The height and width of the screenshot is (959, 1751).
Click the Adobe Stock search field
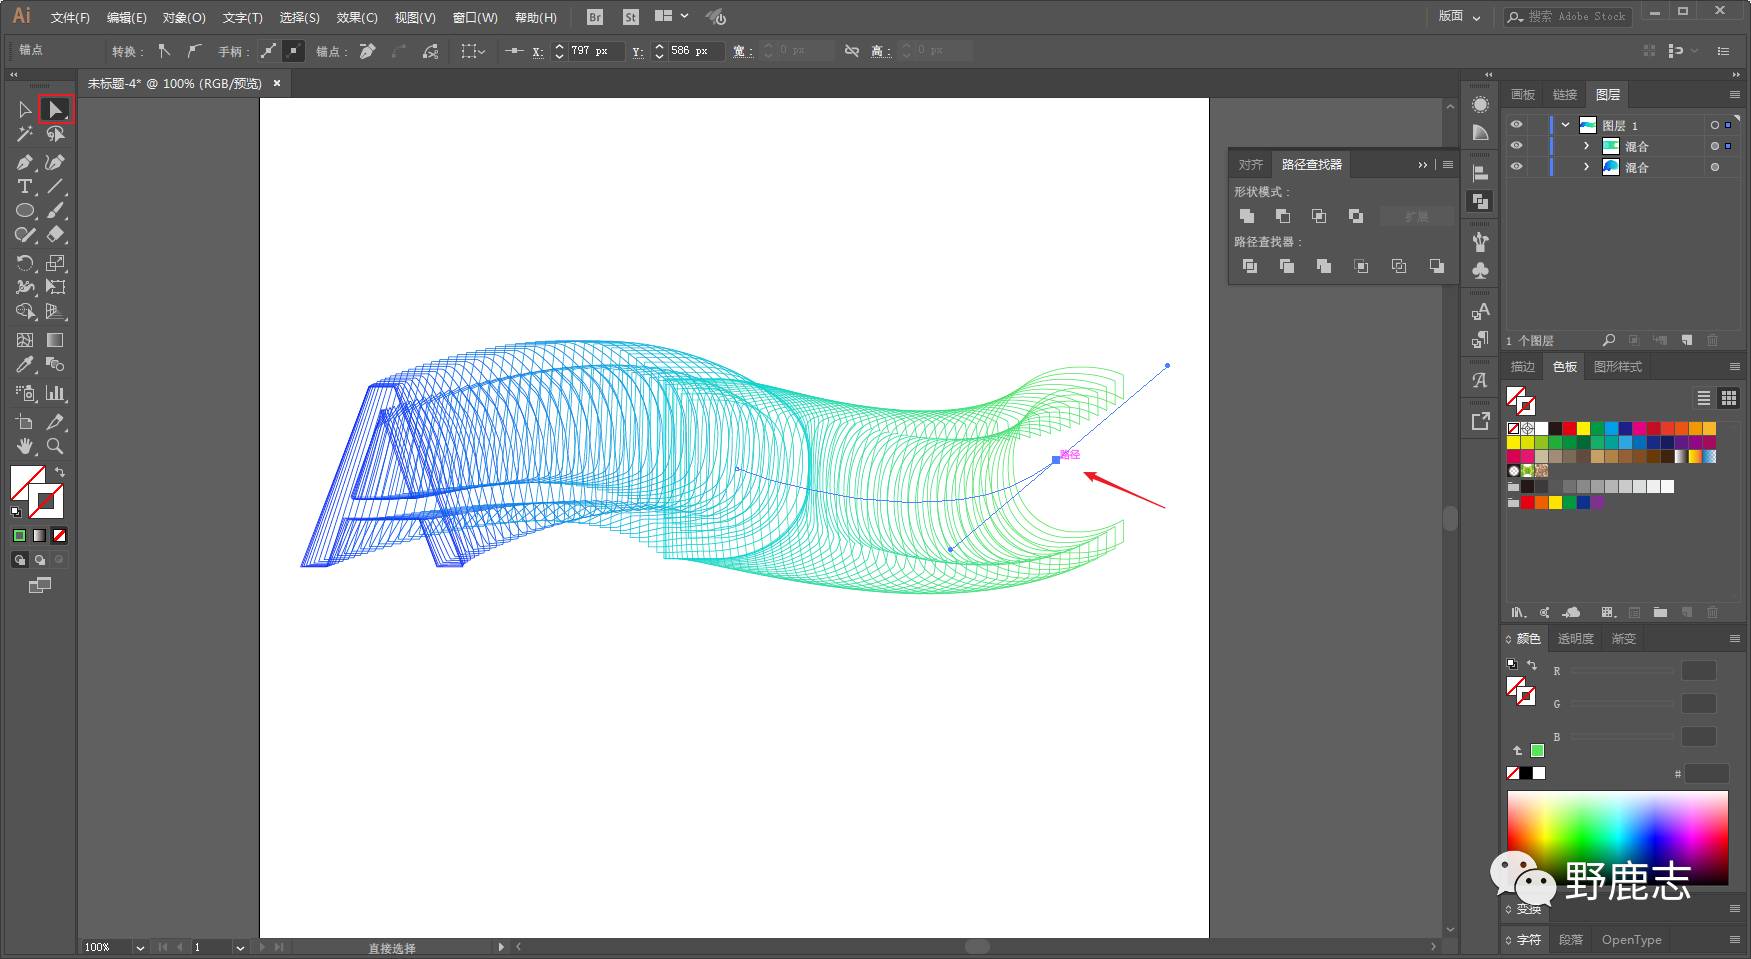[x=1576, y=16]
